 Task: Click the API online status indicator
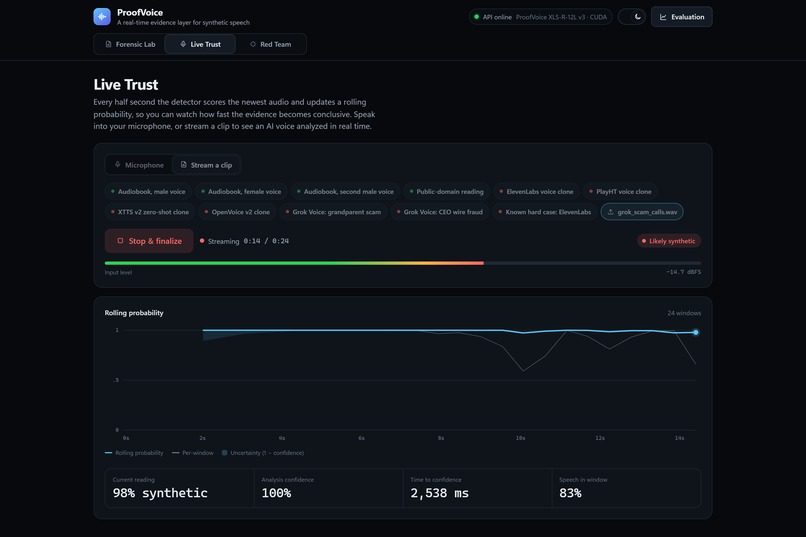click(540, 17)
